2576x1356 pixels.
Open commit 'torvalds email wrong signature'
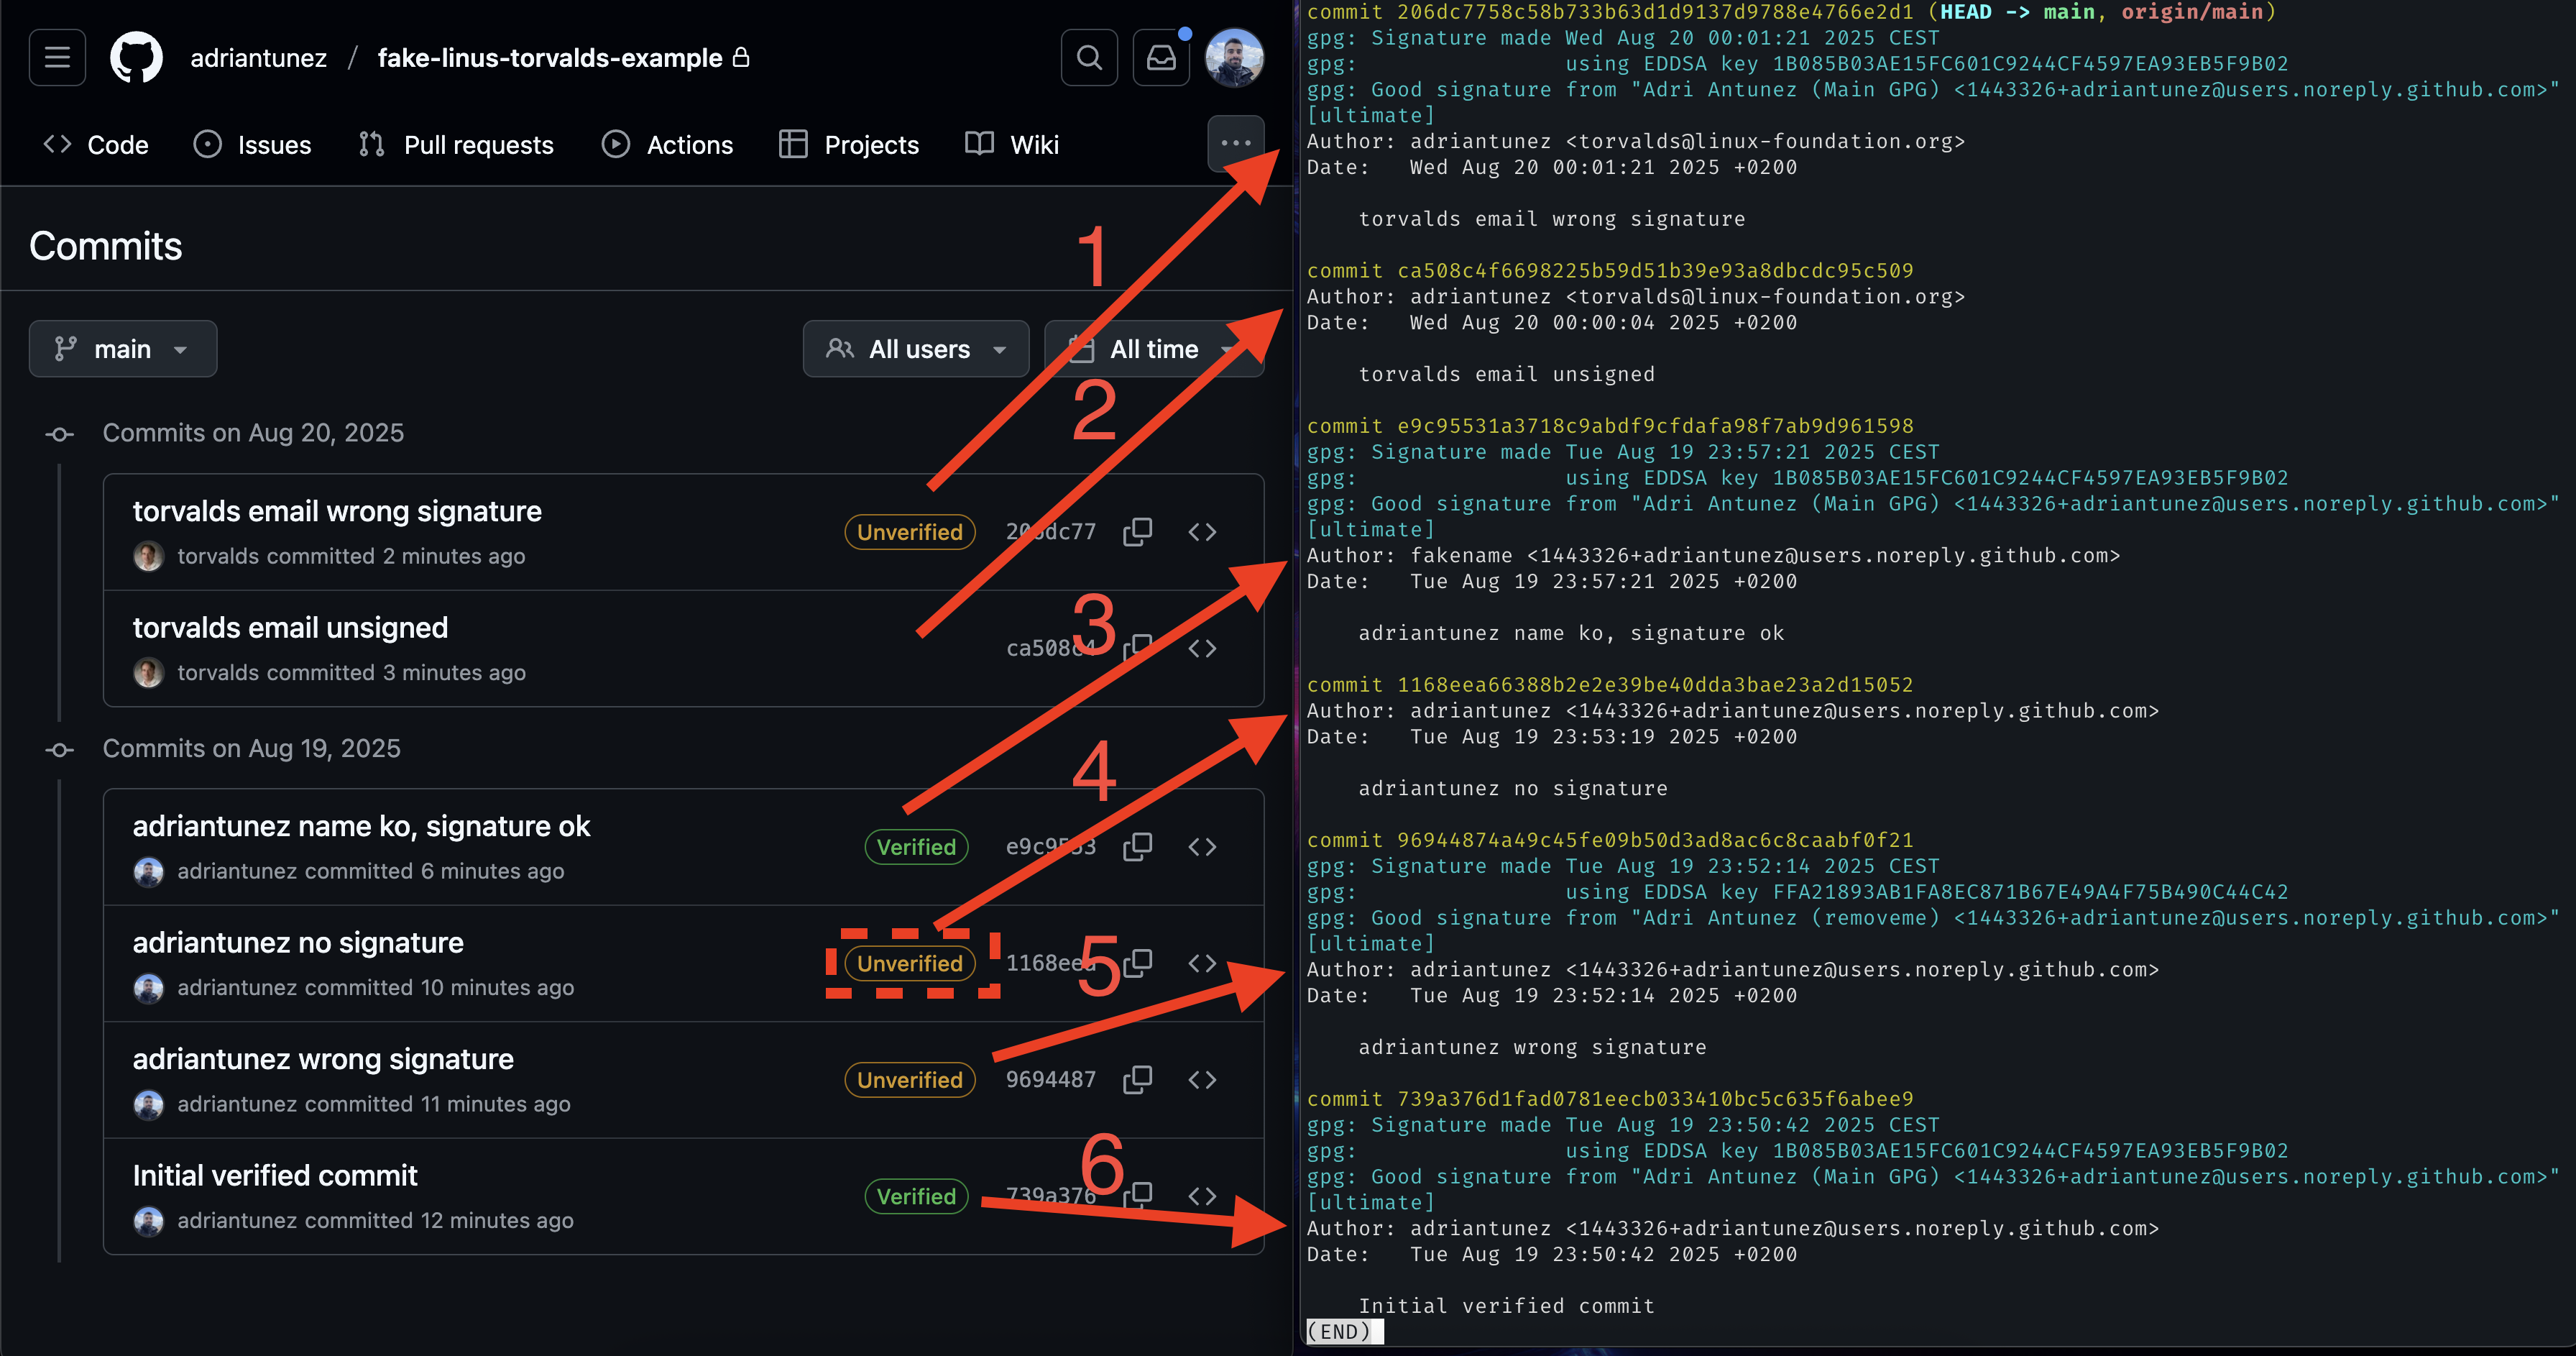(337, 511)
